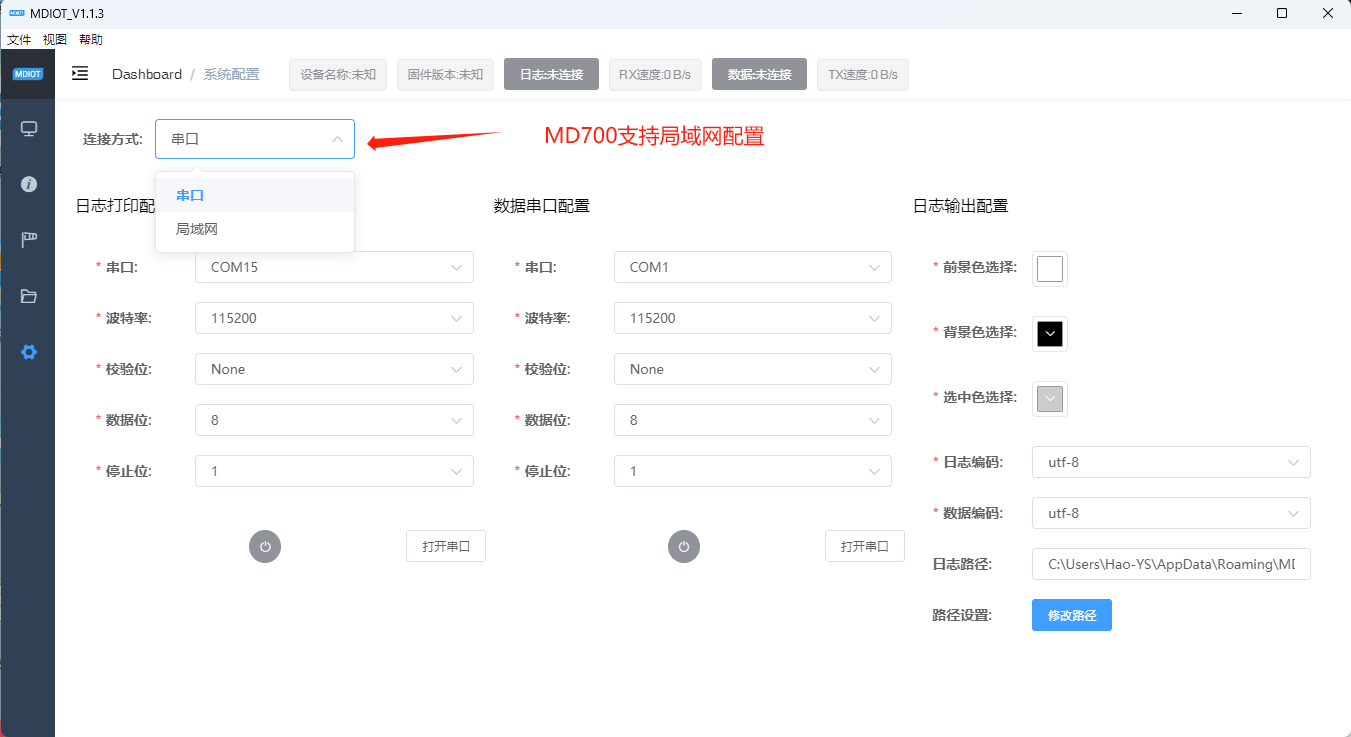
Task: Open the 文件 menu
Action: point(18,39)
